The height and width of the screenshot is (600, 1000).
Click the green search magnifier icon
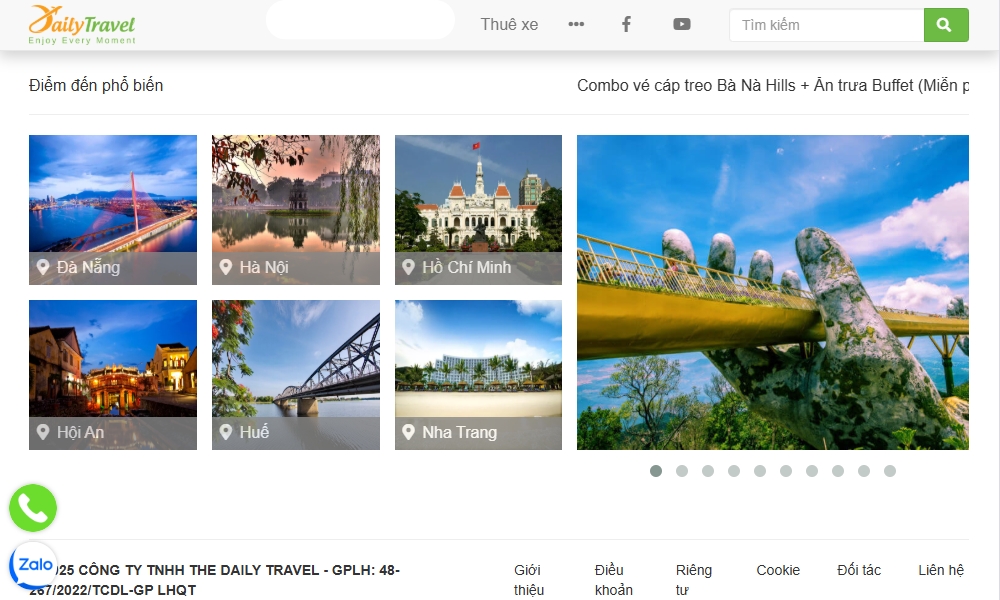(946, 24)
